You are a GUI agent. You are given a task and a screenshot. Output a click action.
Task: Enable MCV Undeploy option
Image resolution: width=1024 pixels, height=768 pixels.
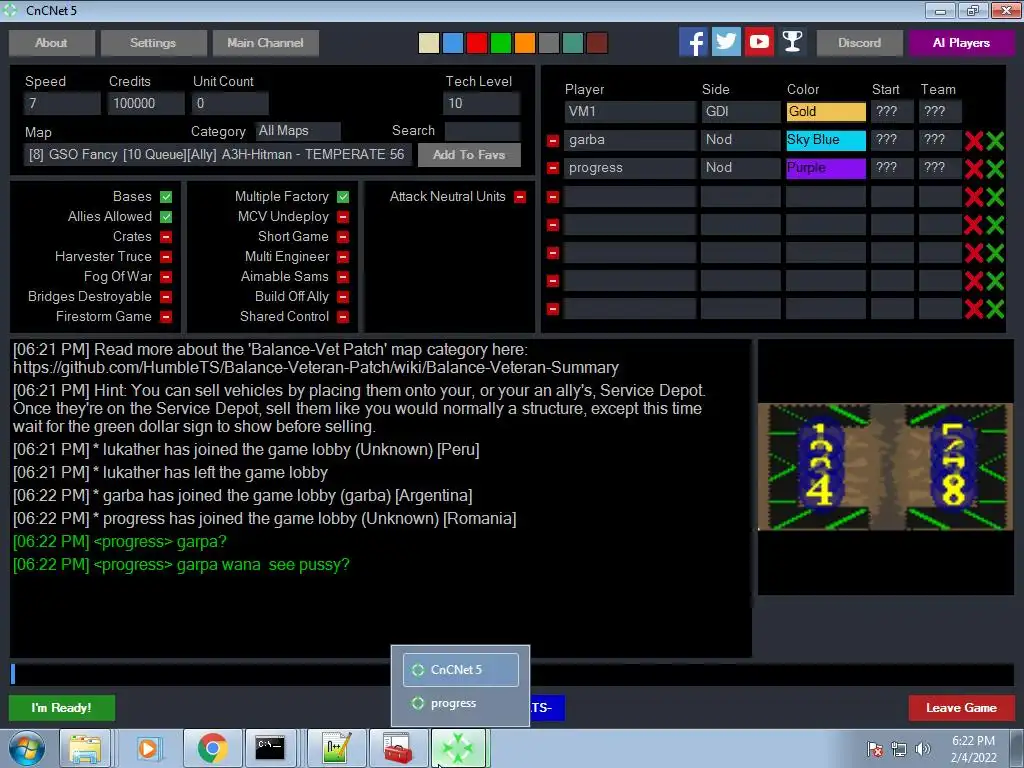coord(343,217)
